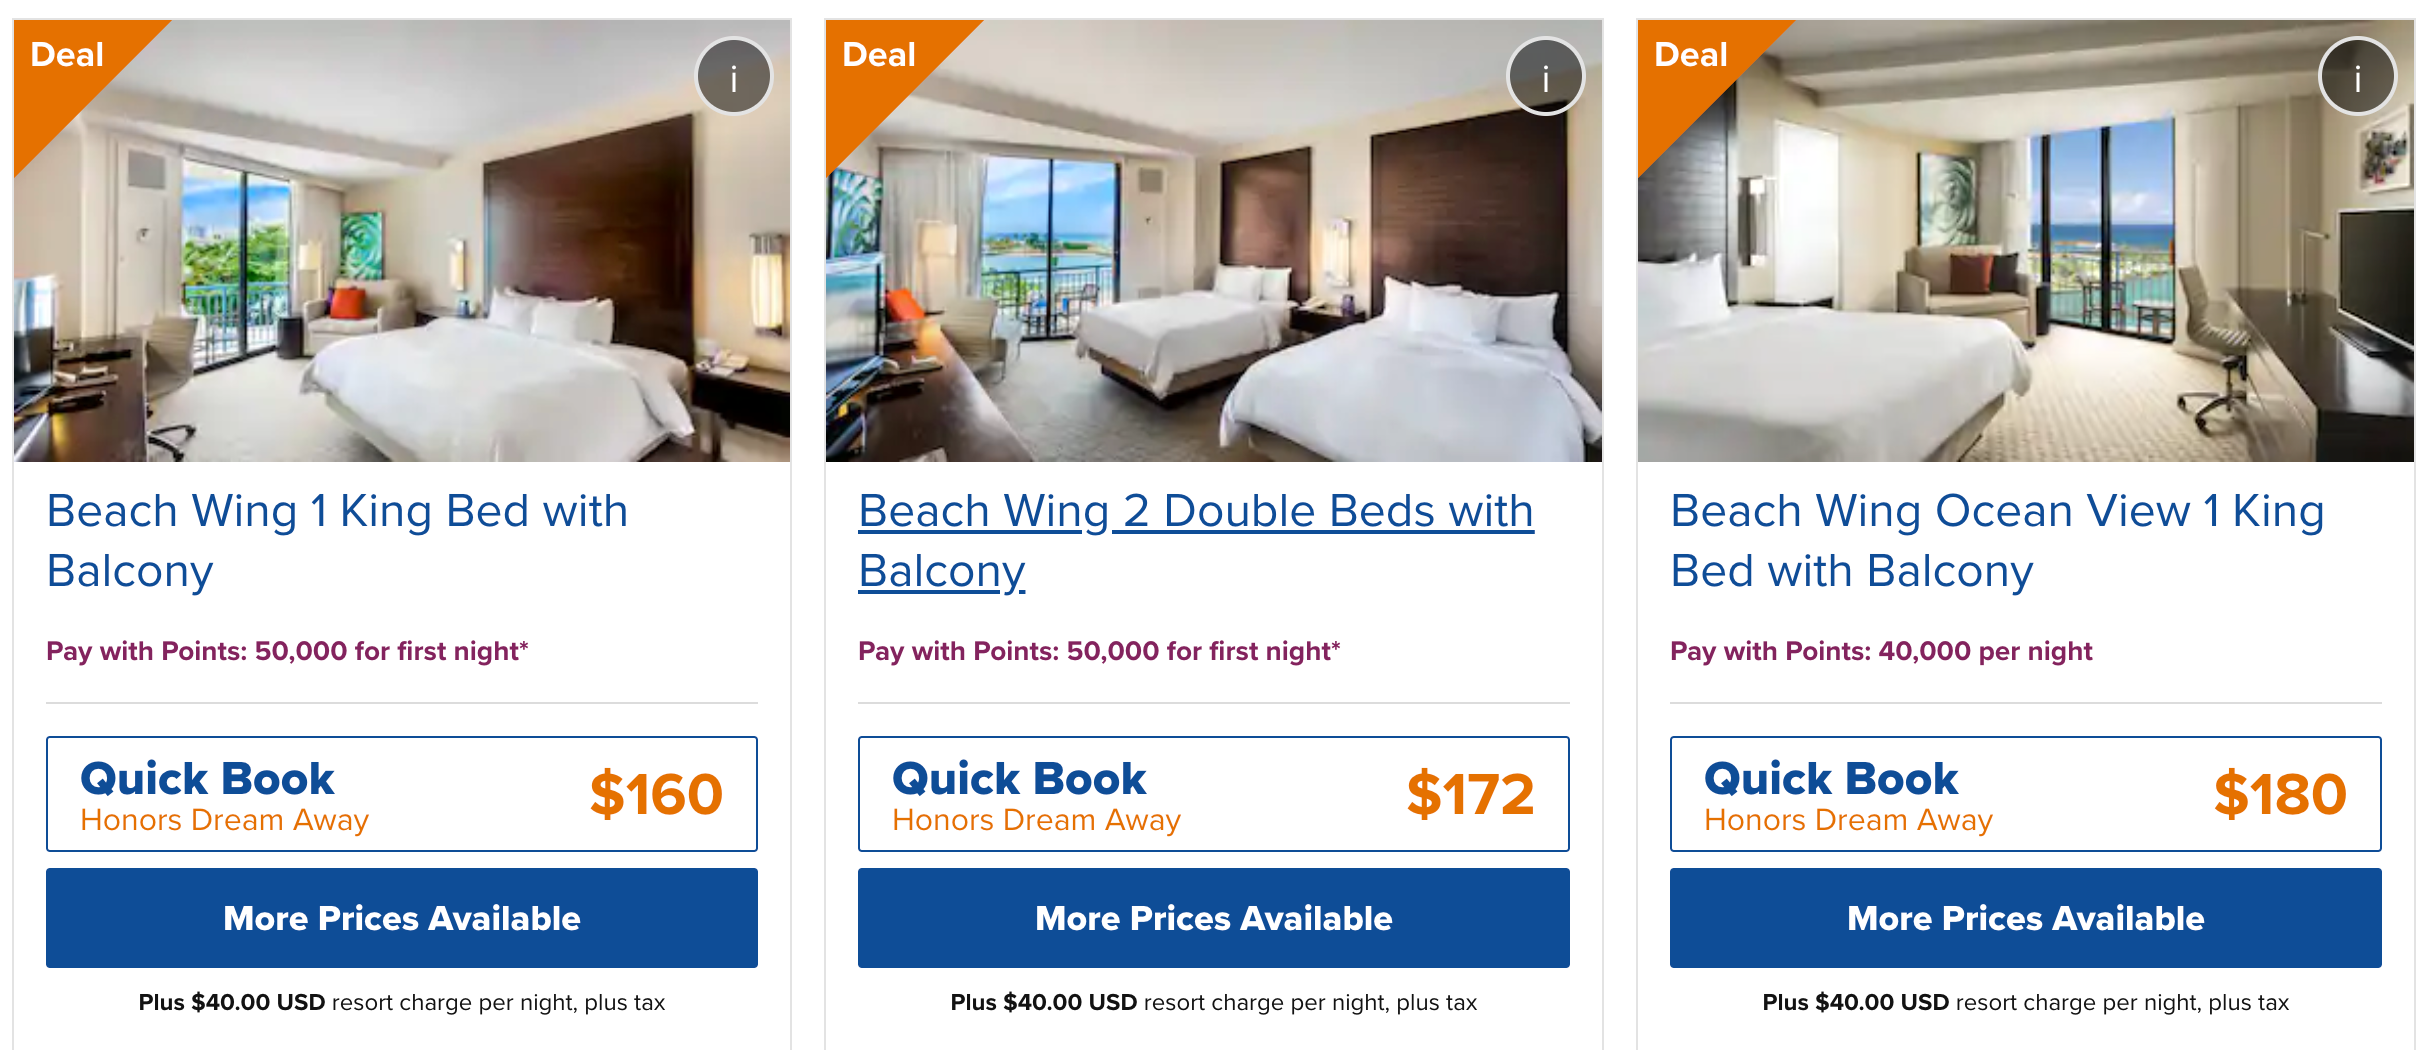Click Deal badge on 2 Double Beds room
Image resolution: width=2434 pixels, height=1050 pixels.
879,55
